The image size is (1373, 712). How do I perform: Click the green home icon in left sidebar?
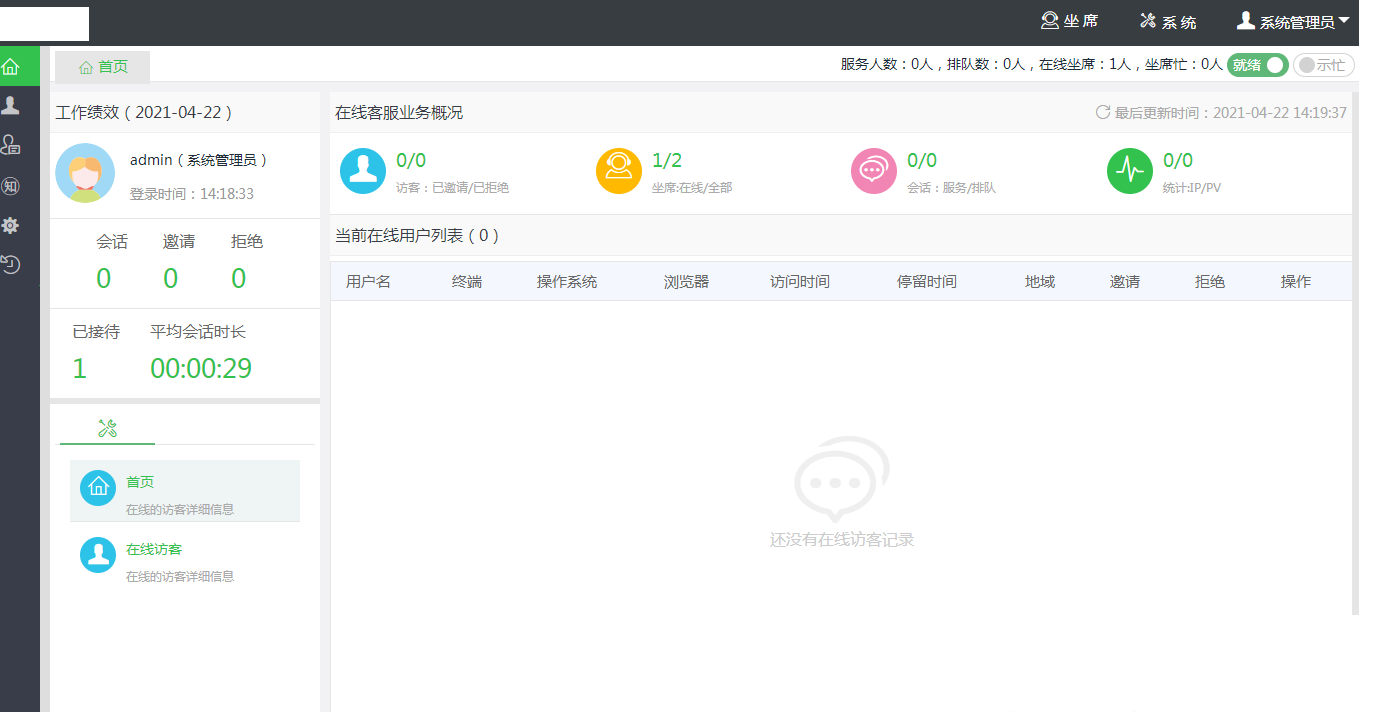11,67
